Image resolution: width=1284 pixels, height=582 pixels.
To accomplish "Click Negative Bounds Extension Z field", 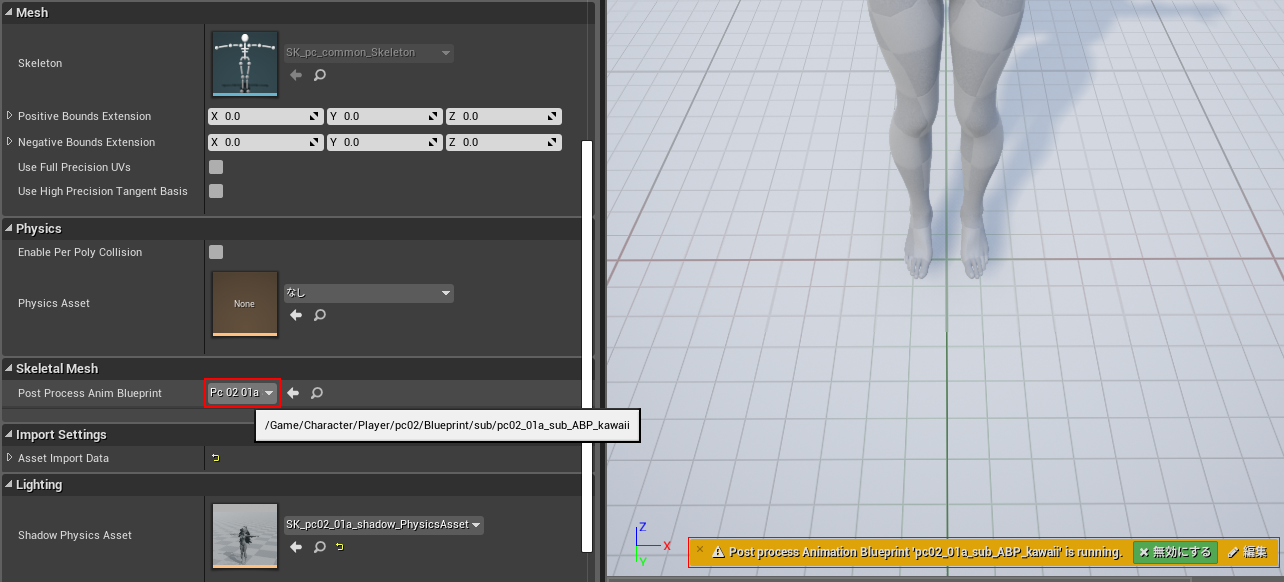I will (503, 142).
